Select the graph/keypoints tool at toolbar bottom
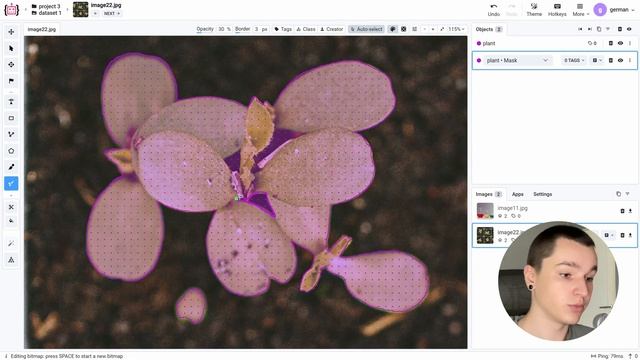The width and height of the screenshot is (640, 360). tap(11, 260)
